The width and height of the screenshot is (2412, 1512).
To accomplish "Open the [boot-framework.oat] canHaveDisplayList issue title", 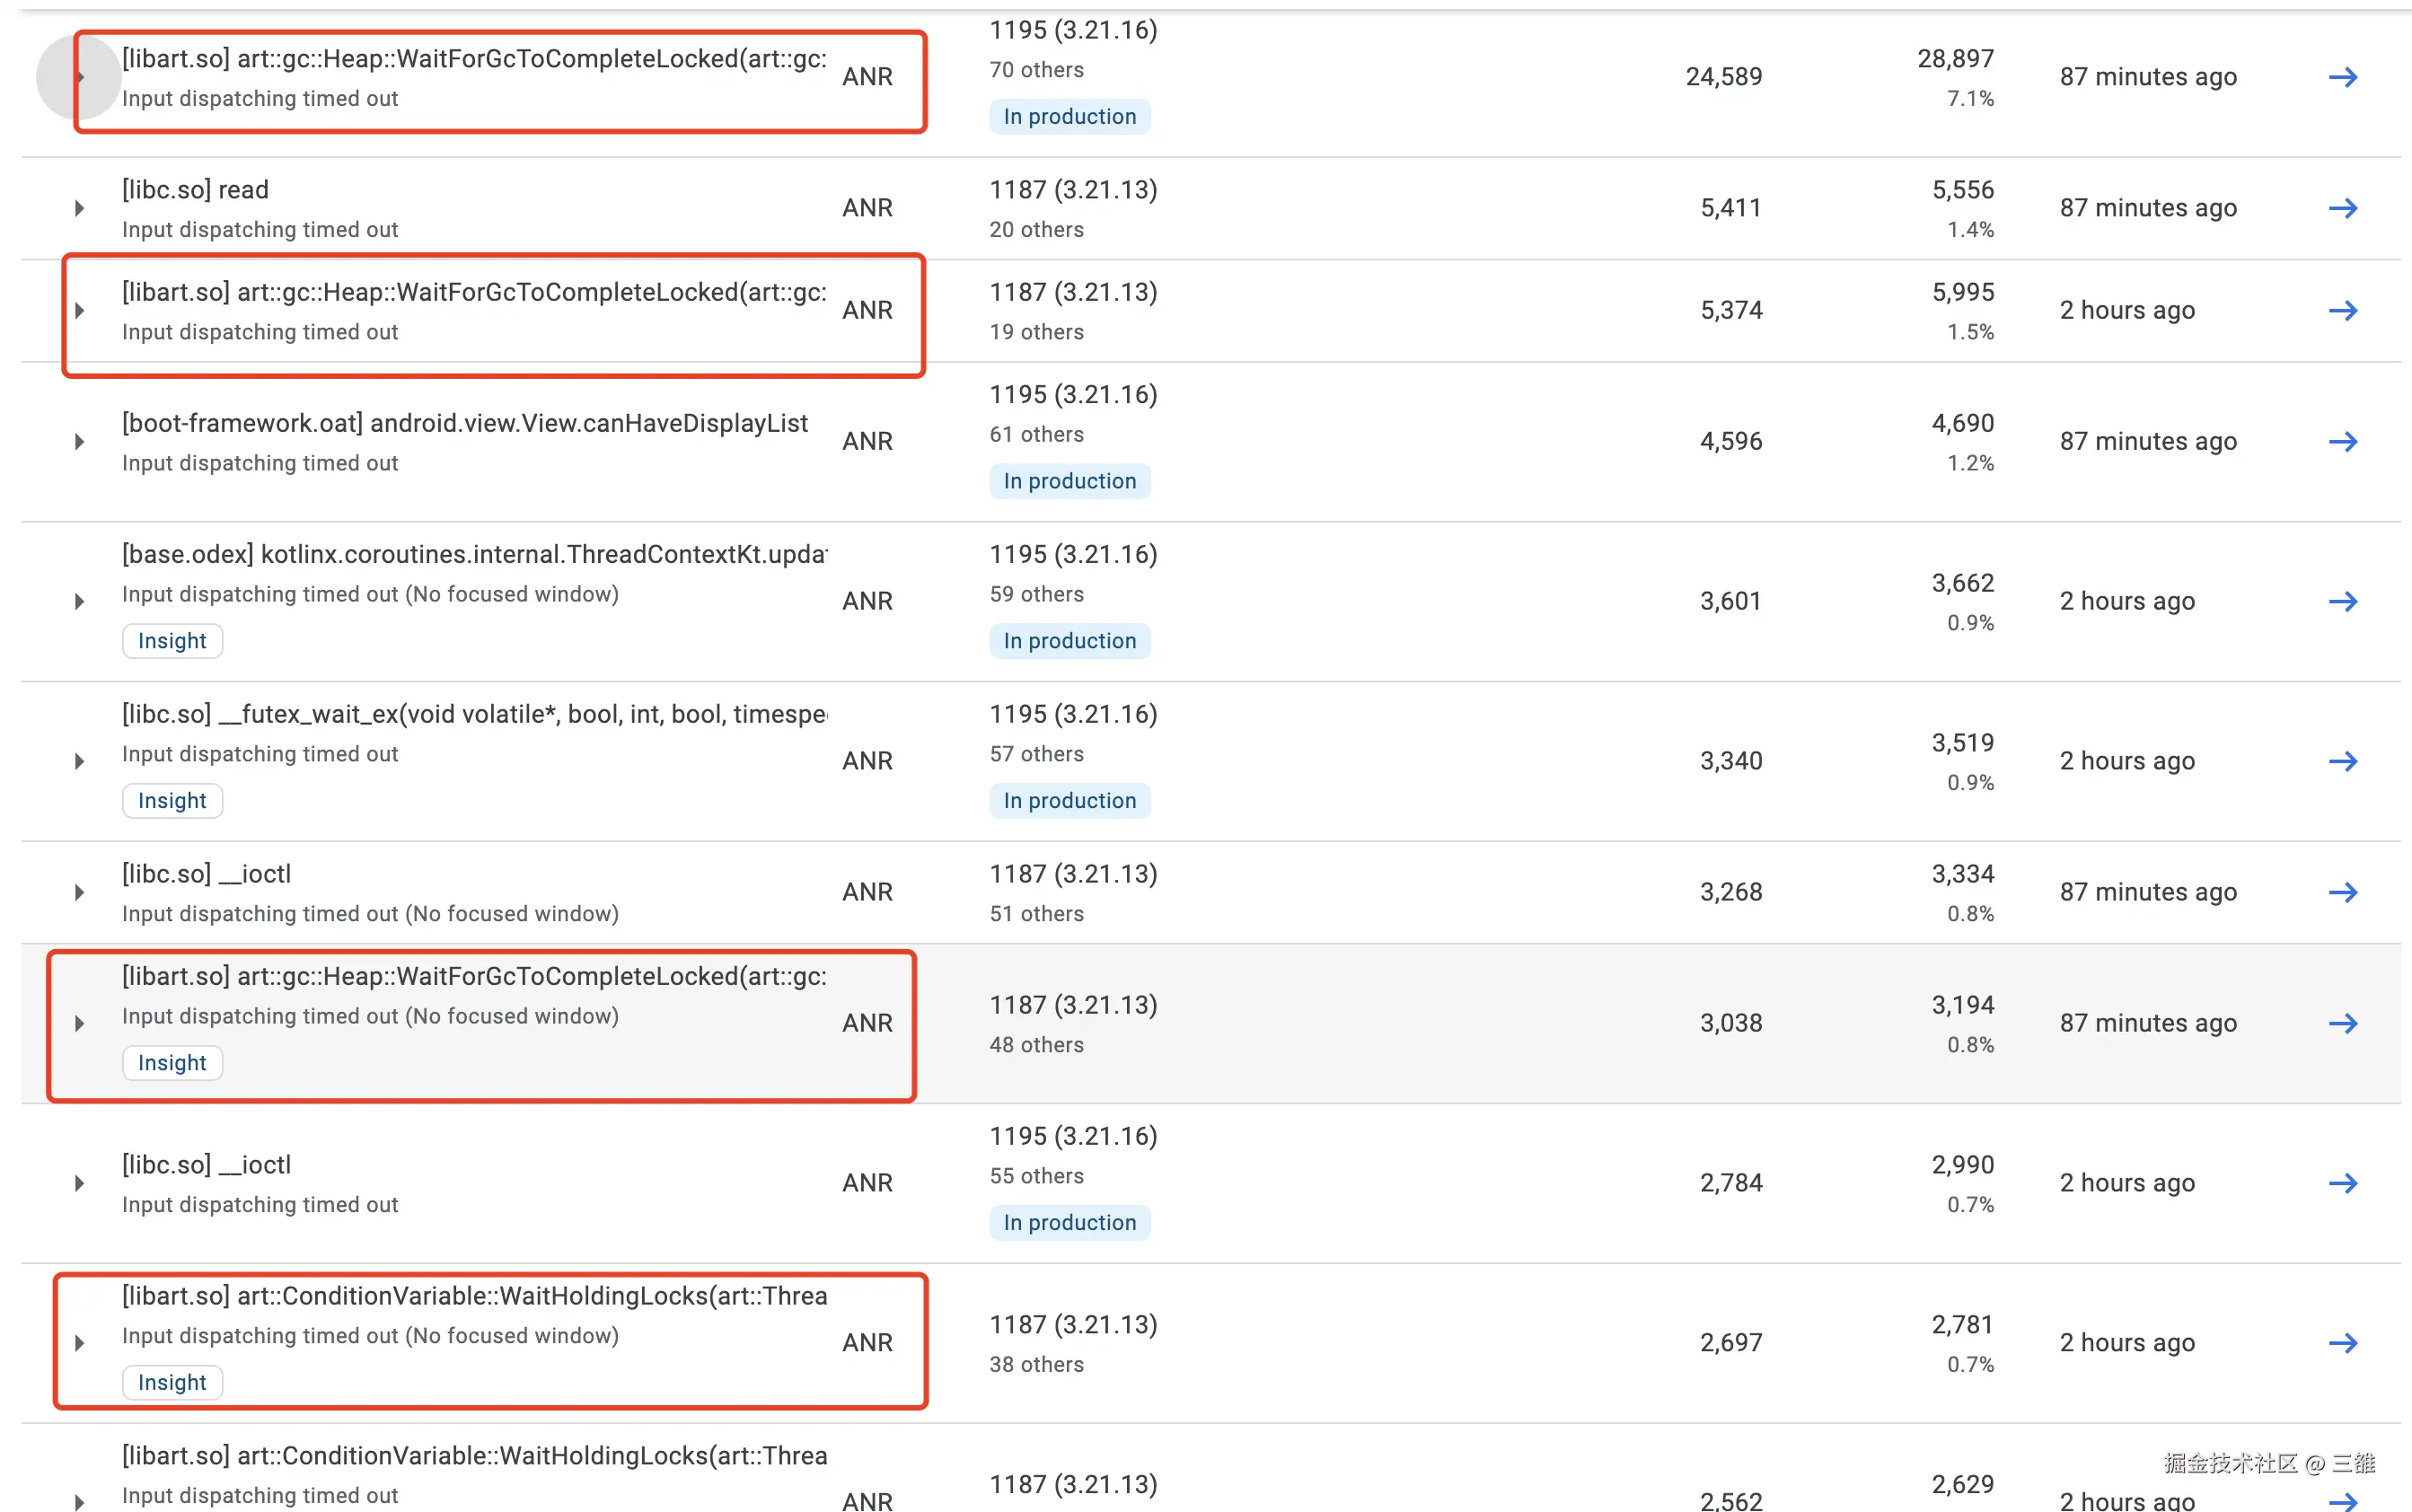I will coord(464,423).
